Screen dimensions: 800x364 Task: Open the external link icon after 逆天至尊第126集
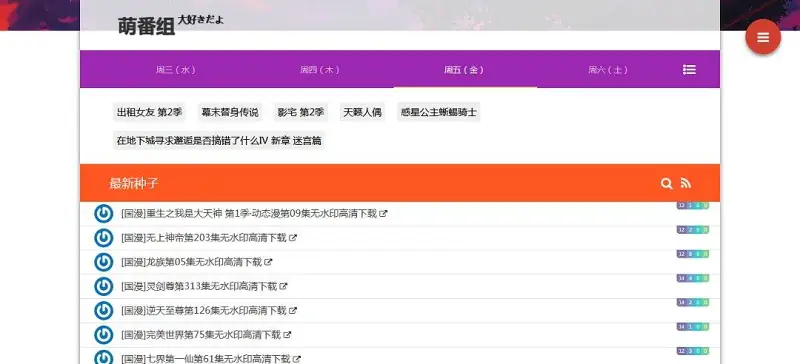(293, 310)
